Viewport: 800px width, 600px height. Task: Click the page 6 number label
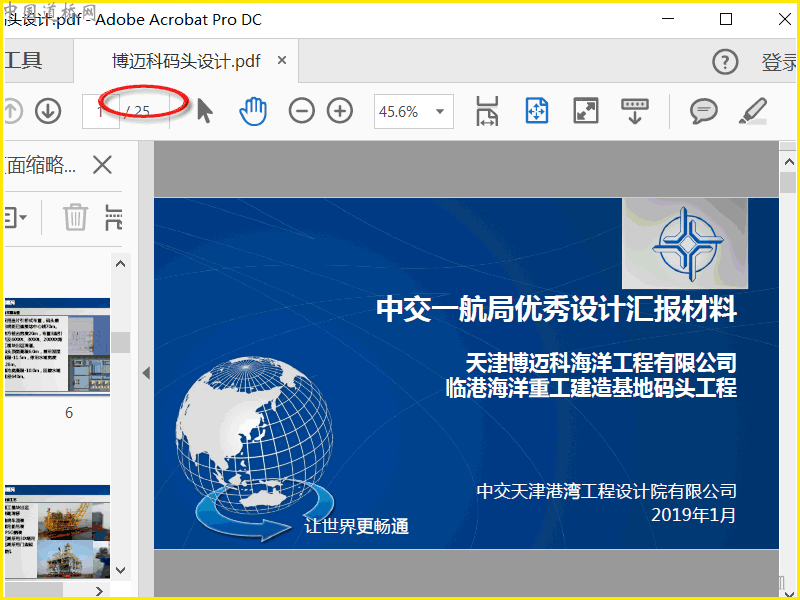69,413
